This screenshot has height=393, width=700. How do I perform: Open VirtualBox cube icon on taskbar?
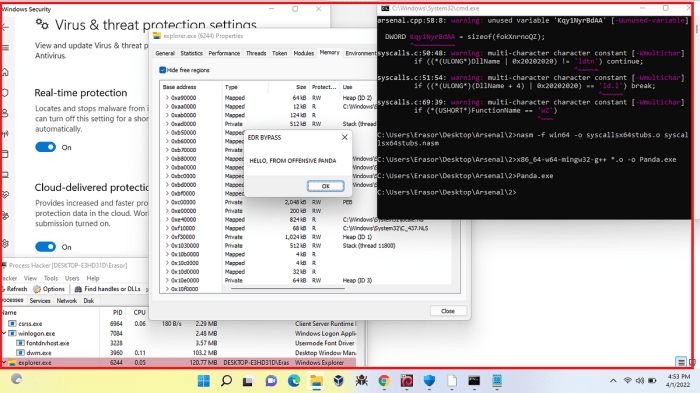pyautogui.click(x=339, y=380)
